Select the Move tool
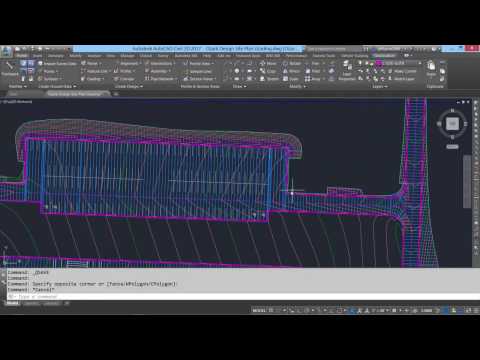The height and width of the screenshot is (360, 480). (268, 63)
